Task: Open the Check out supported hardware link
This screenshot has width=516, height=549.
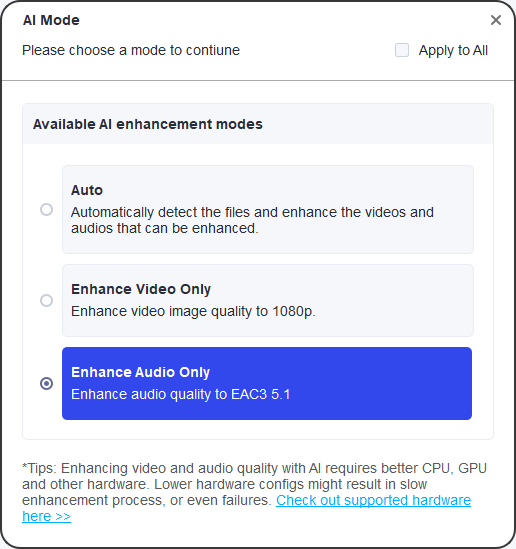Action: pos(373,500)
